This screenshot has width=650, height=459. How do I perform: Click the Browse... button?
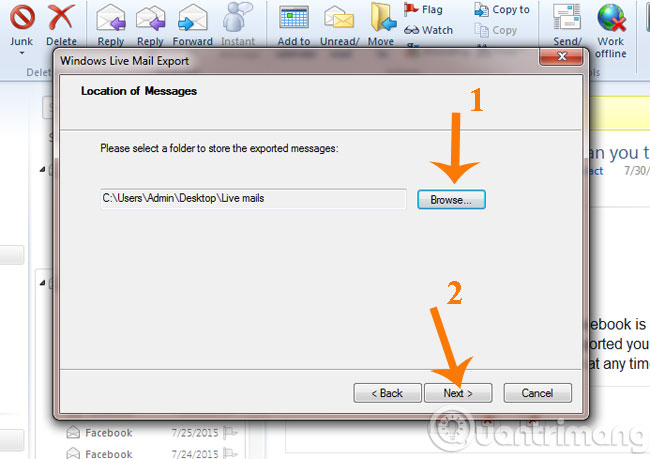[x=451, y=200]
